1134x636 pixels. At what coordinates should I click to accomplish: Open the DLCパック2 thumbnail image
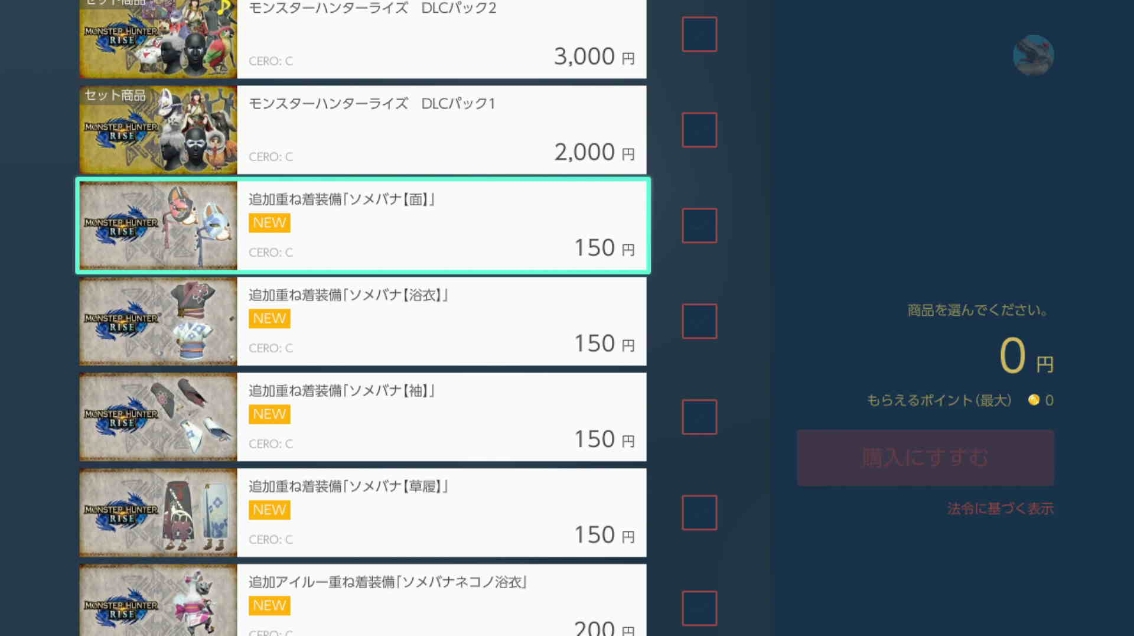[158, 38]
